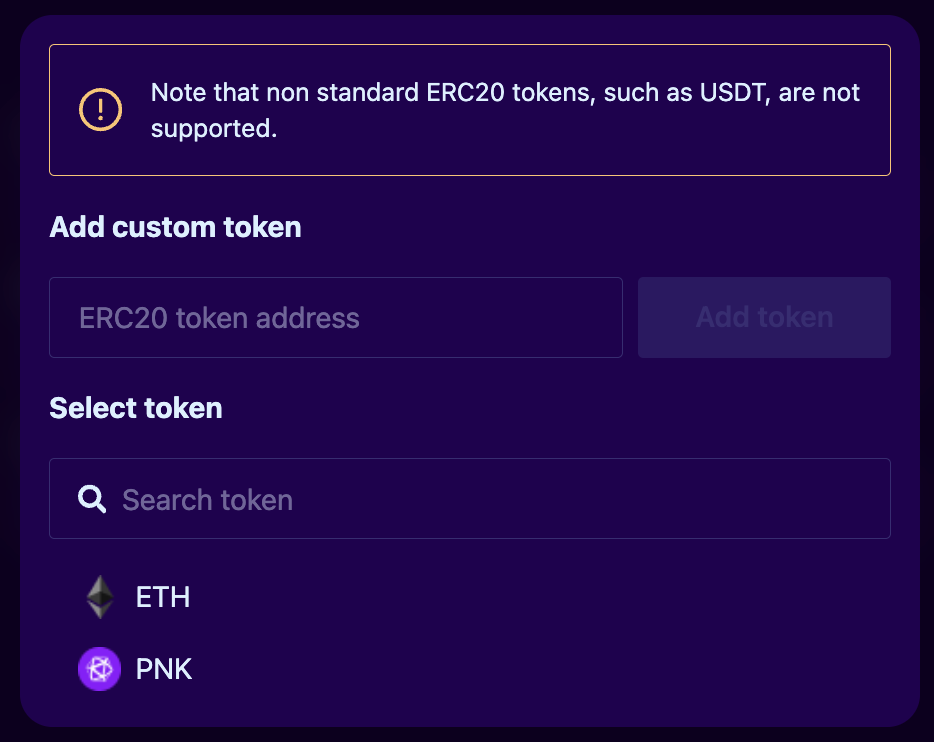This screenshot has width=934, height=742.
Task: Click the 'Add custom token' heading
Action: 175,227
